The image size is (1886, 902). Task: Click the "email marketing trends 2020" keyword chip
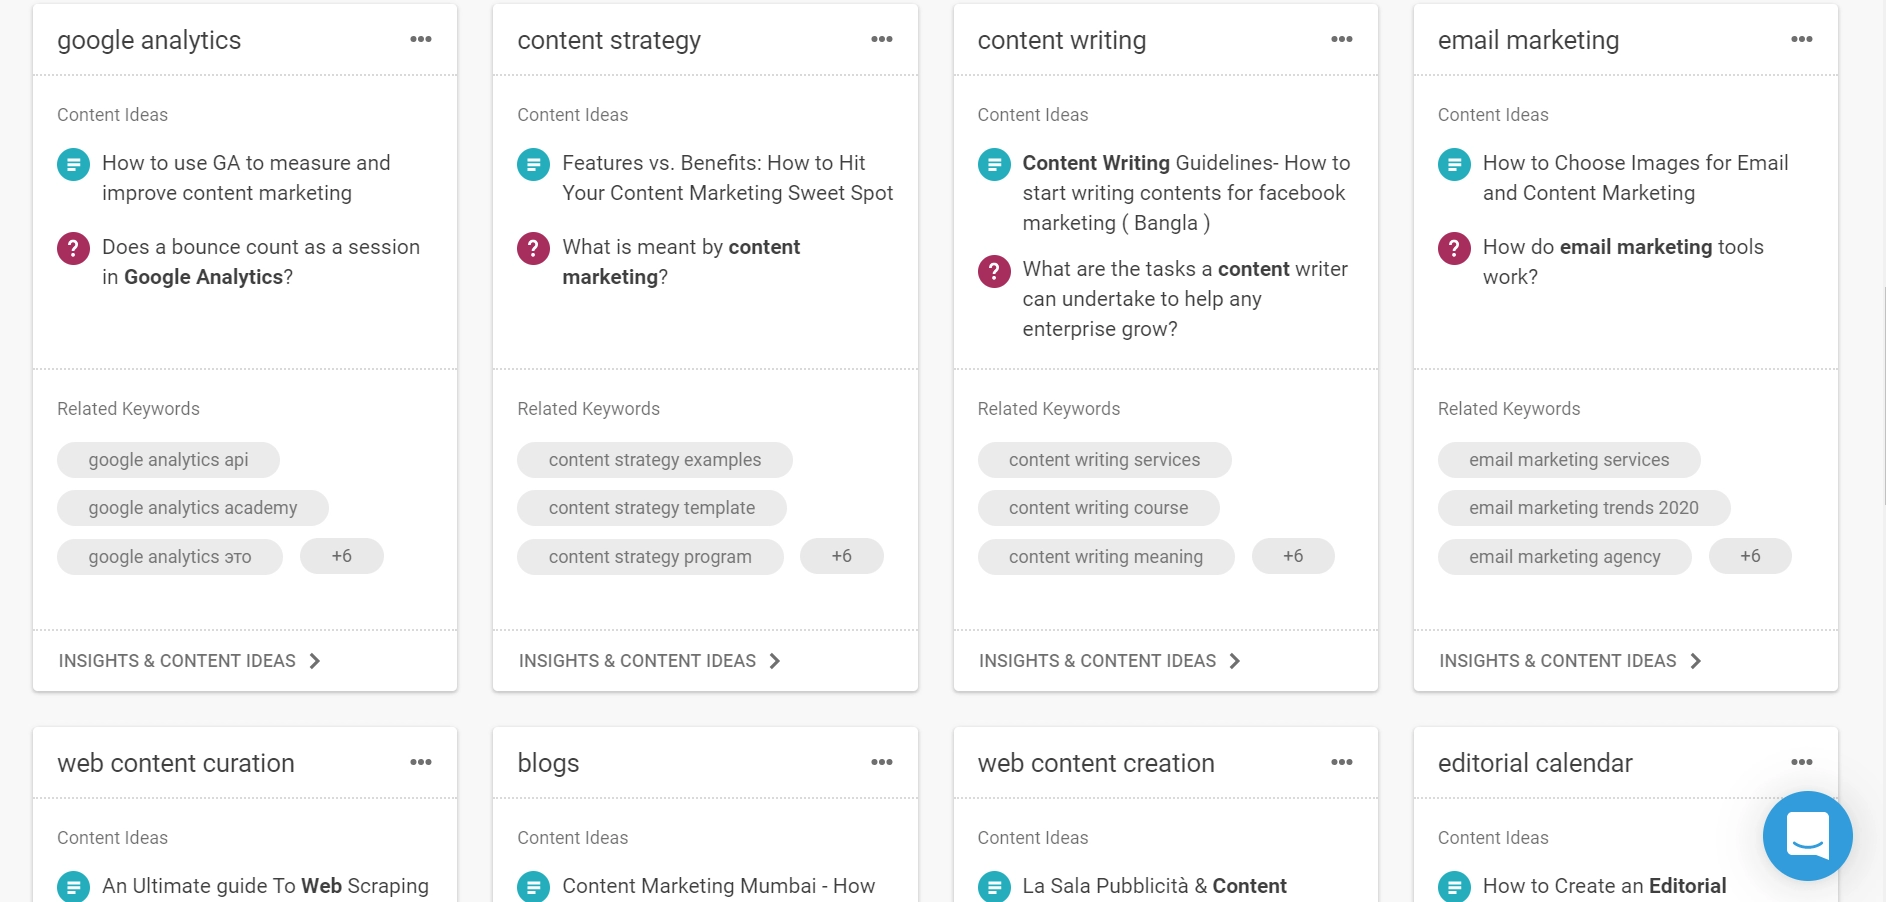[1583, 507]
